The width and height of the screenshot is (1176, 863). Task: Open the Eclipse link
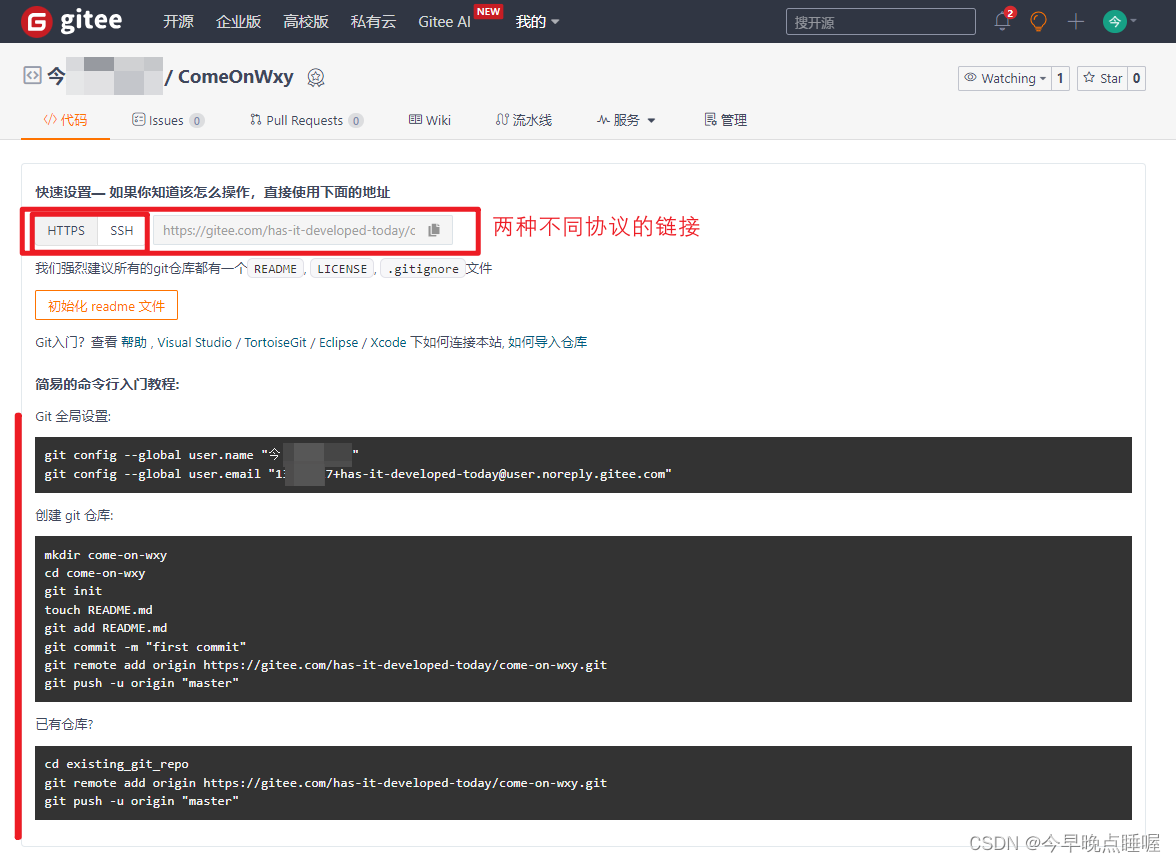click(x=338, y=342)
